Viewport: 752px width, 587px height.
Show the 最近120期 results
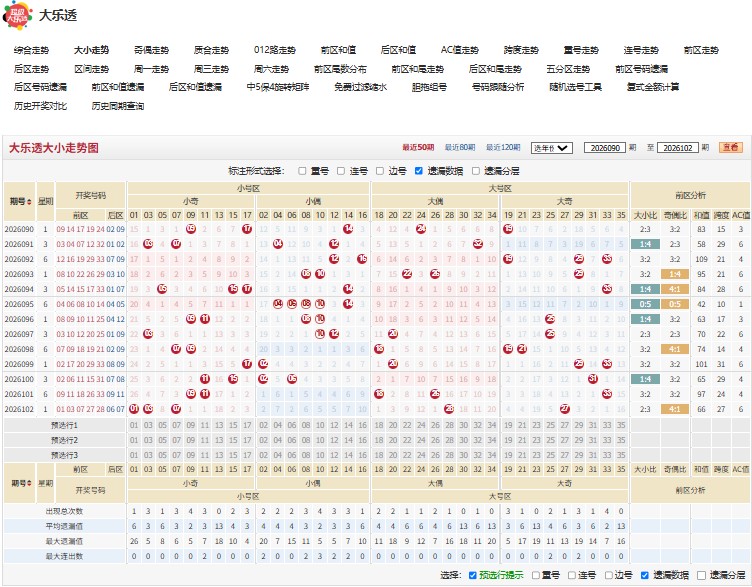pyautogui.click(x=503, y=148)
